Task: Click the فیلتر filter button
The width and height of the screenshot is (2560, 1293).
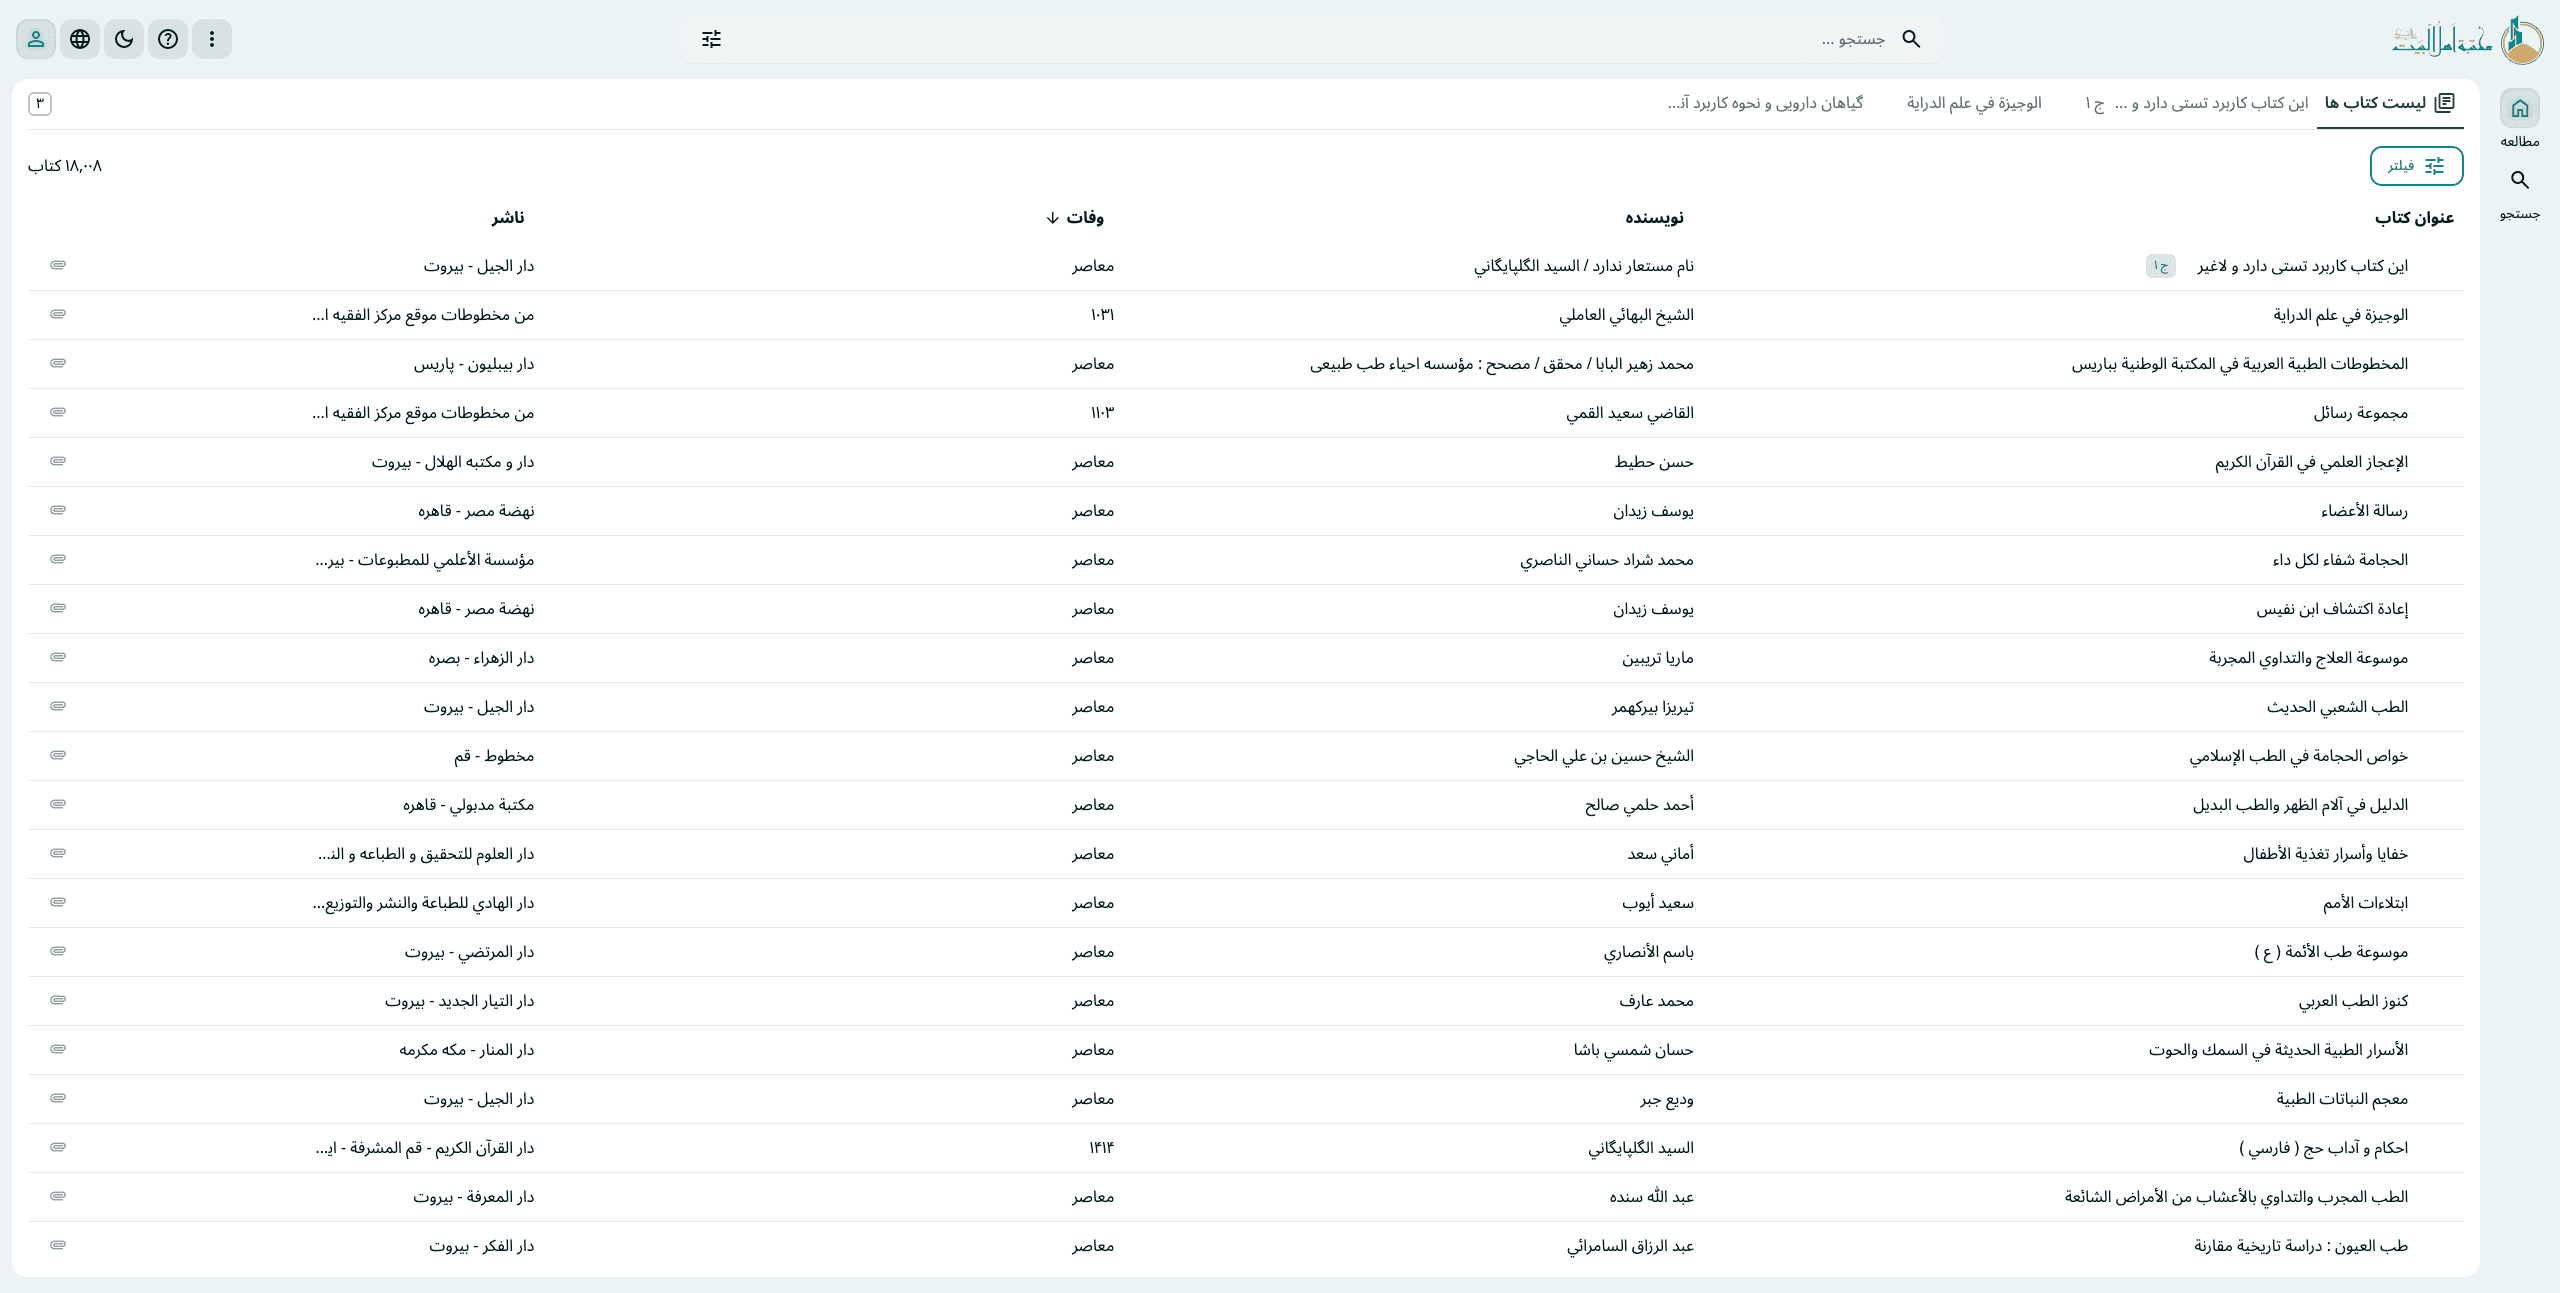Action: click(x=2416, y=166)
